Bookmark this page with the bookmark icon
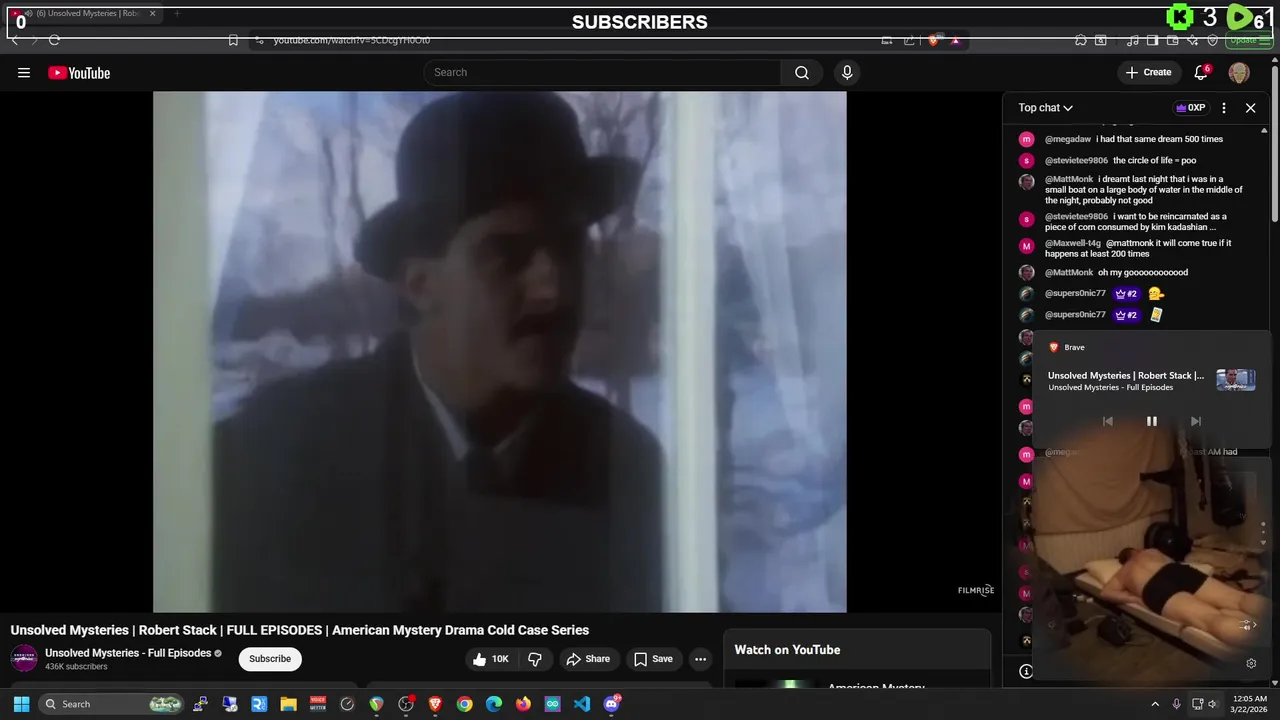Screen dimensions: 1280x720 233,40
